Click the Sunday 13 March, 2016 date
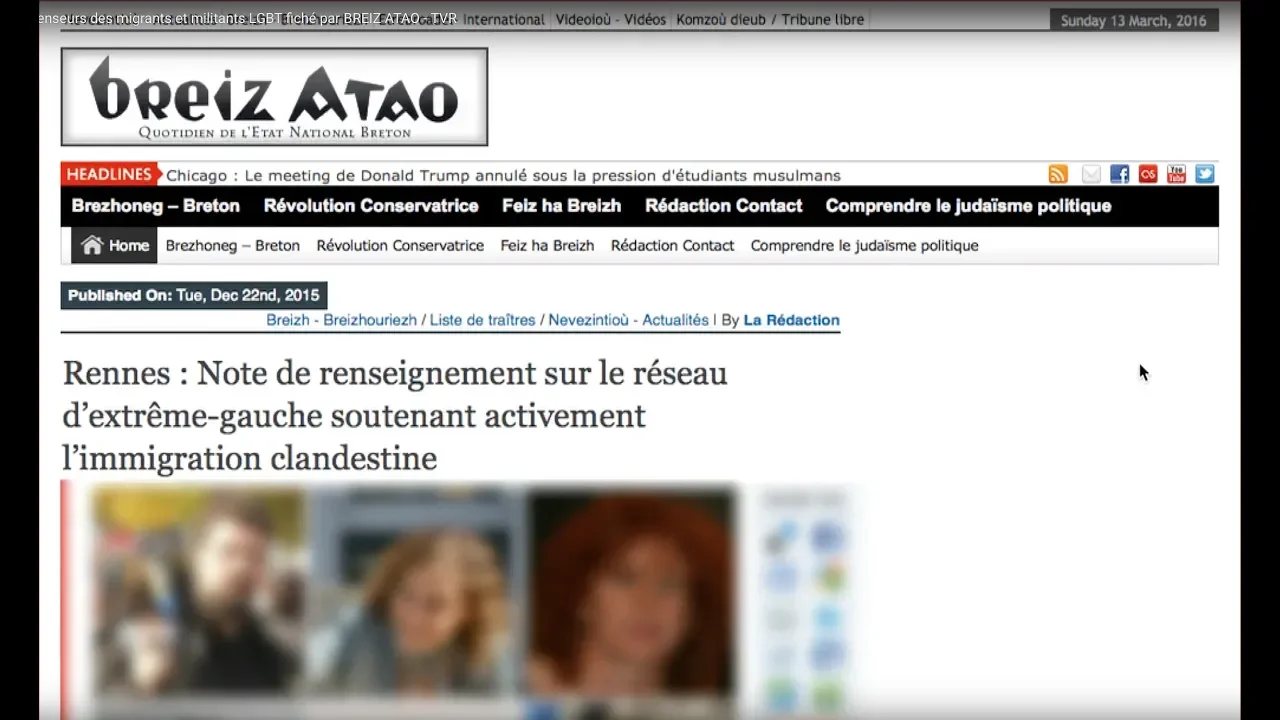The image size is (1280, 720). coord(1134,20)
